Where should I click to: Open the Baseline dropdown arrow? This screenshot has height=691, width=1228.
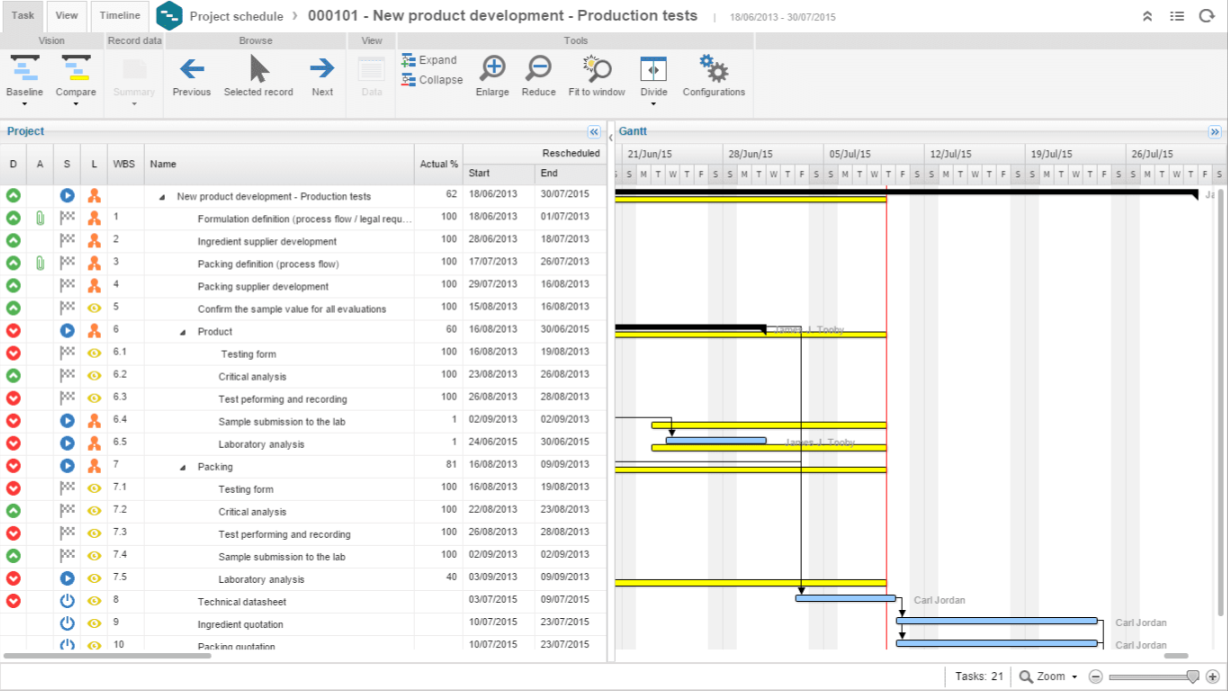click(25, 104)
